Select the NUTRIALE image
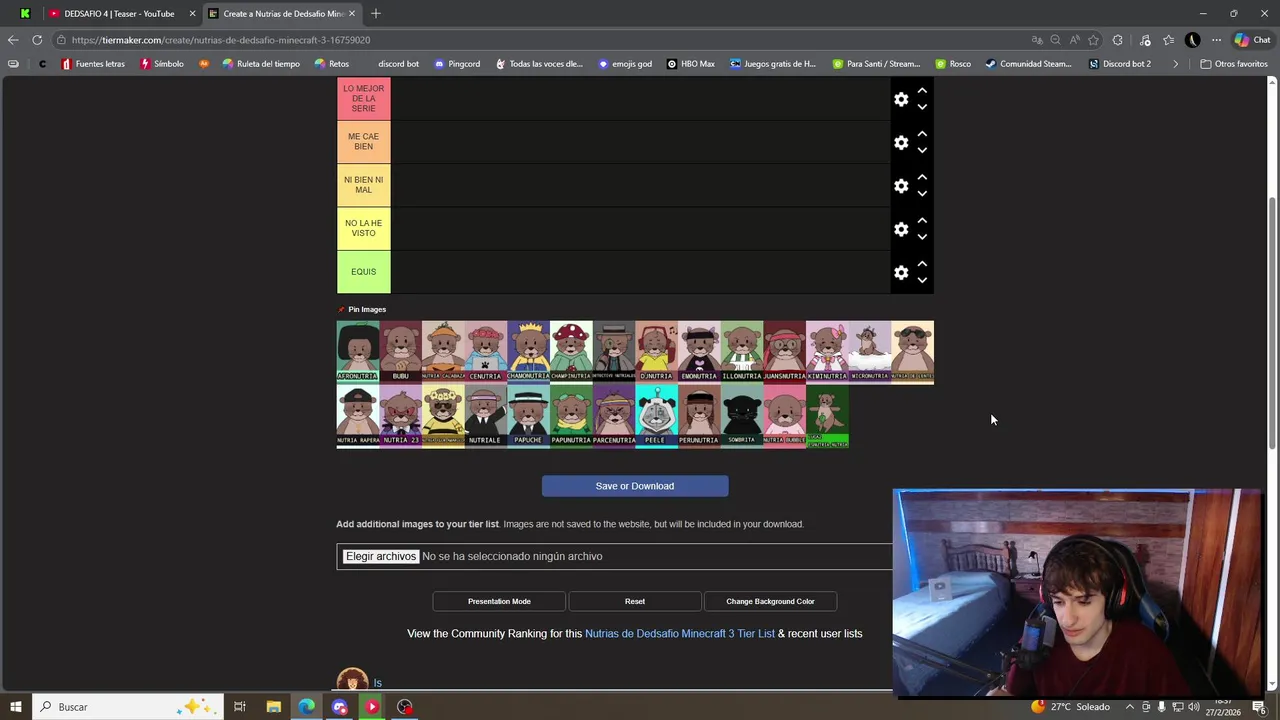 click(486, 416)
